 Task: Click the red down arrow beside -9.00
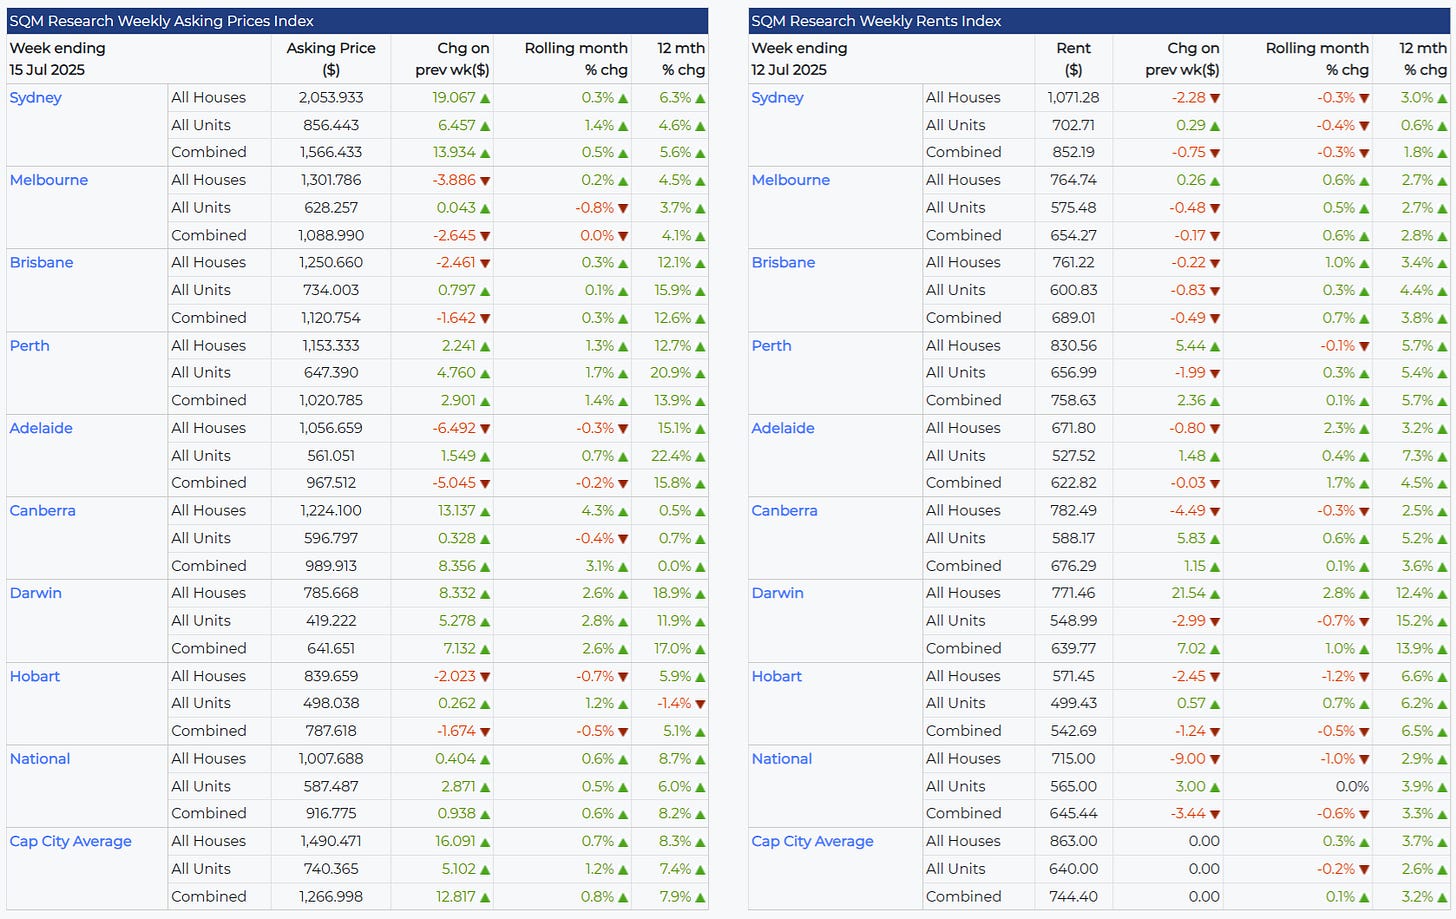click(x=1215, y=759)
